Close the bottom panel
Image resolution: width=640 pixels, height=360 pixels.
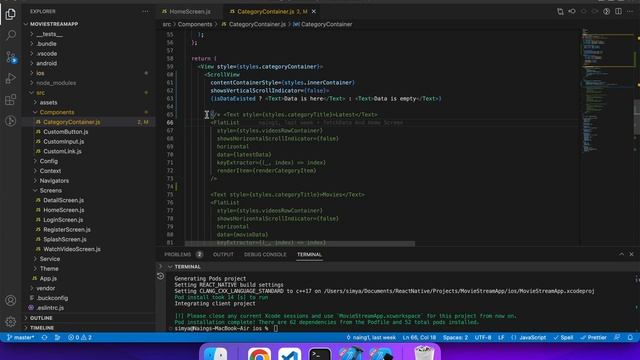pyautogui.click(x=631, y=254)
